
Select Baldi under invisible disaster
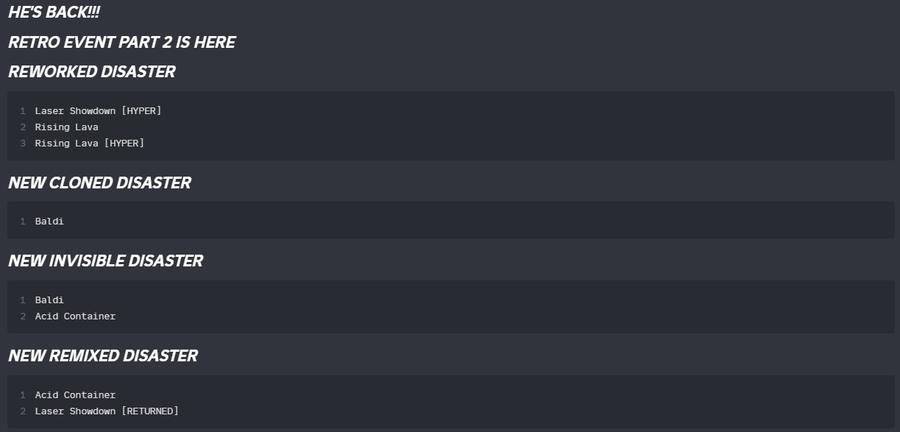(49, 300)
